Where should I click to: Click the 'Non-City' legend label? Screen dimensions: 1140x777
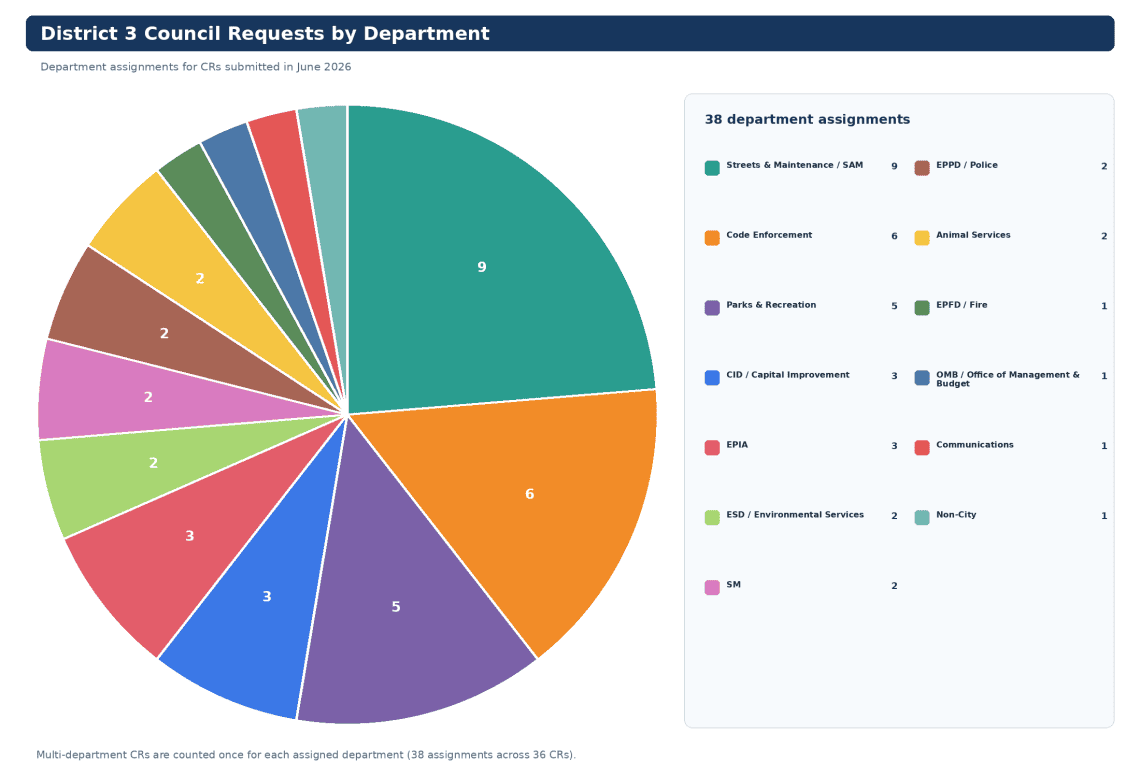pos(956,514)
